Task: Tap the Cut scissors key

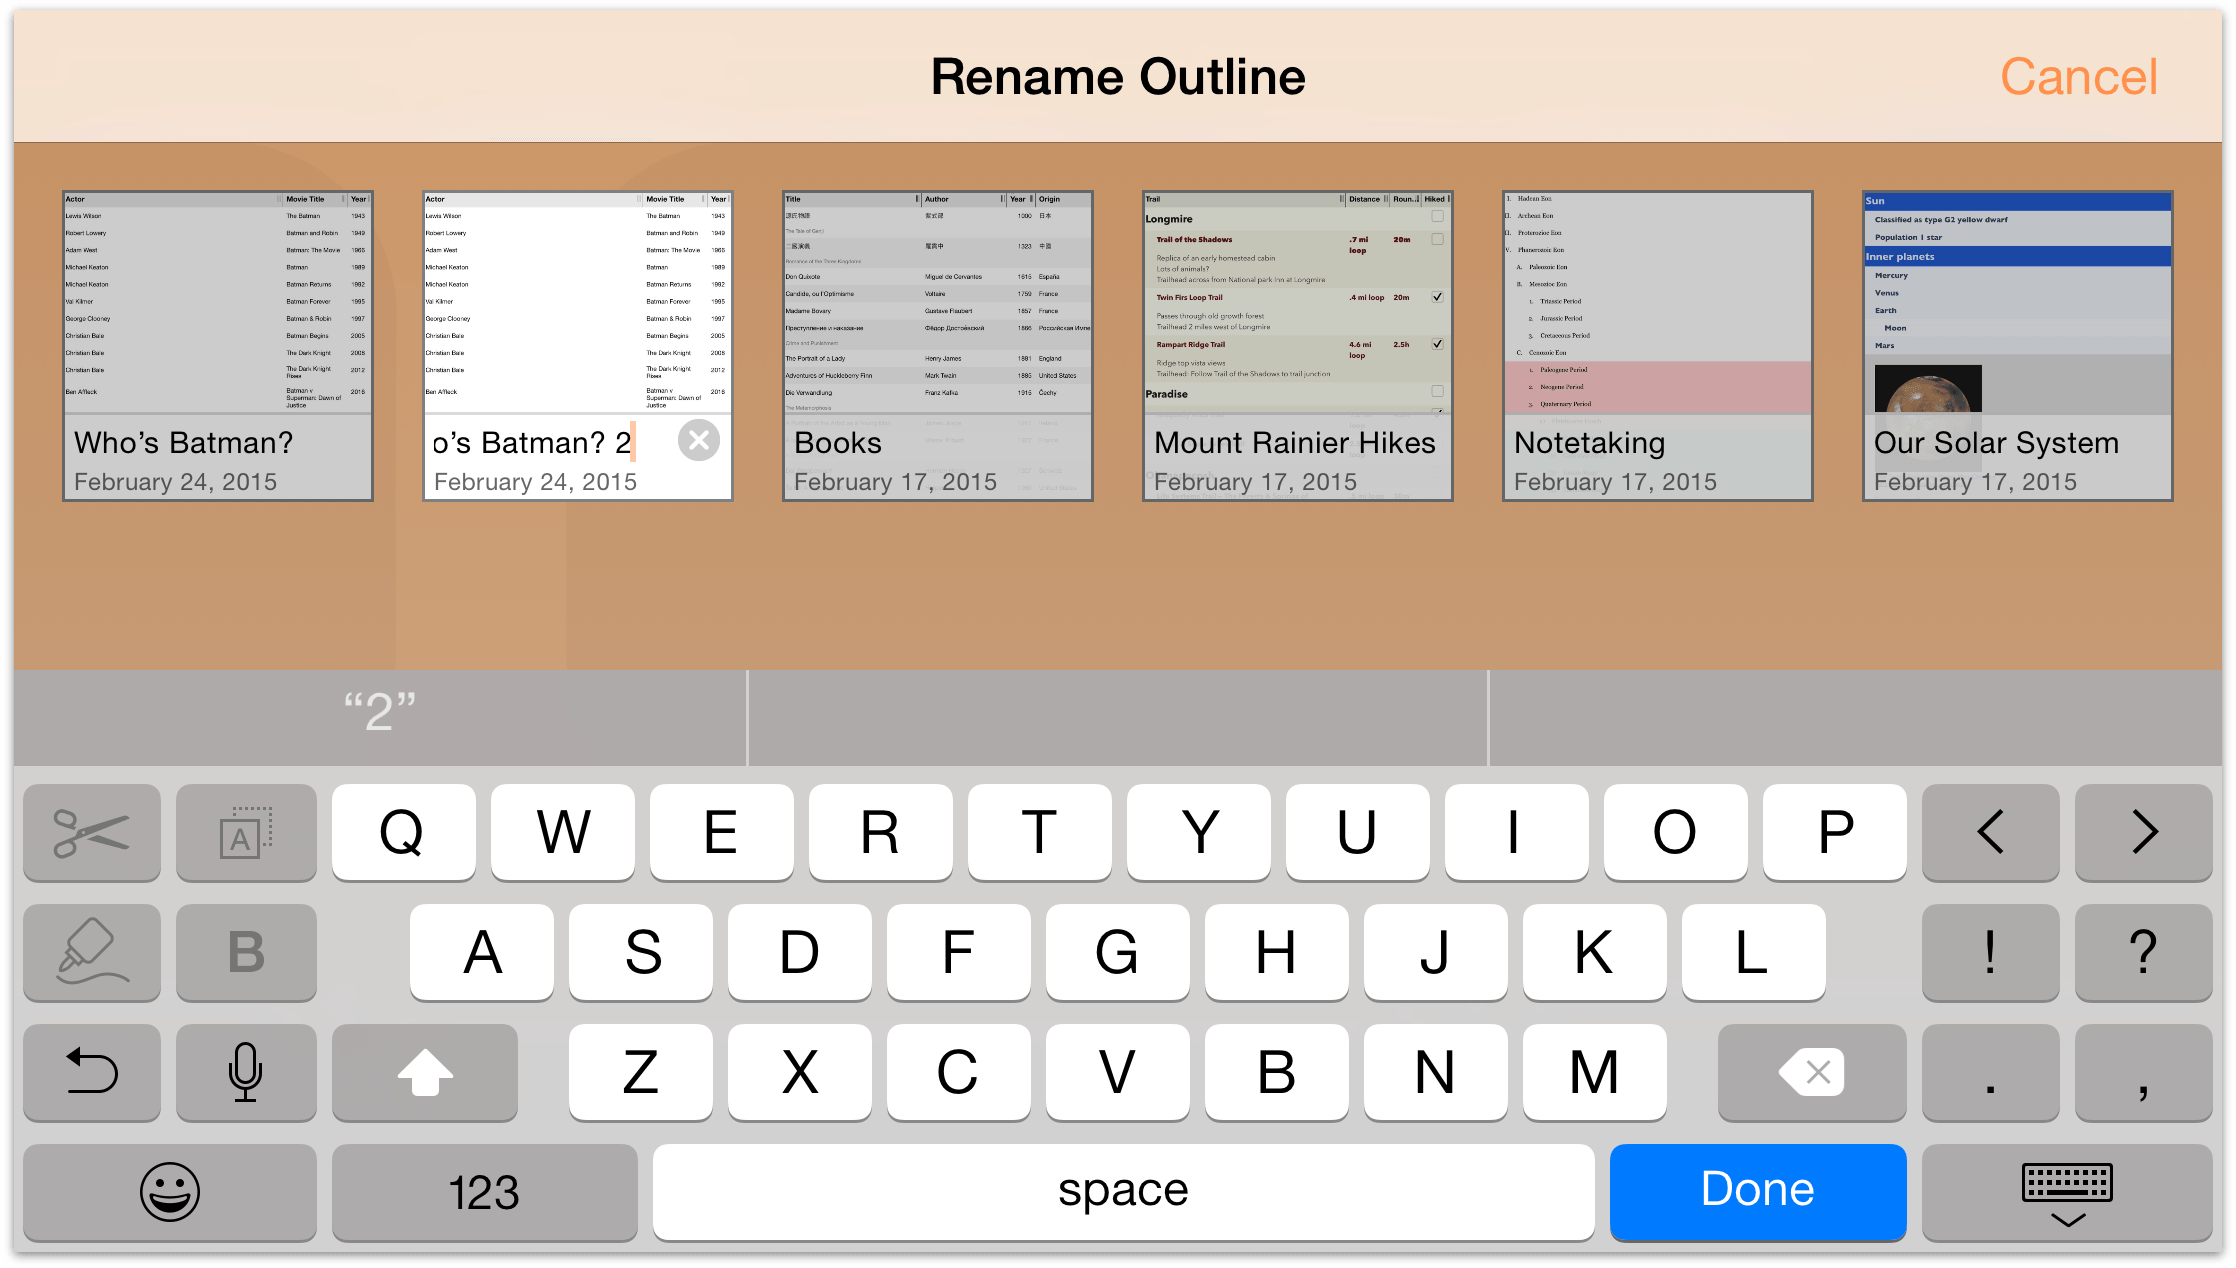Action: (x=92, y=832)
